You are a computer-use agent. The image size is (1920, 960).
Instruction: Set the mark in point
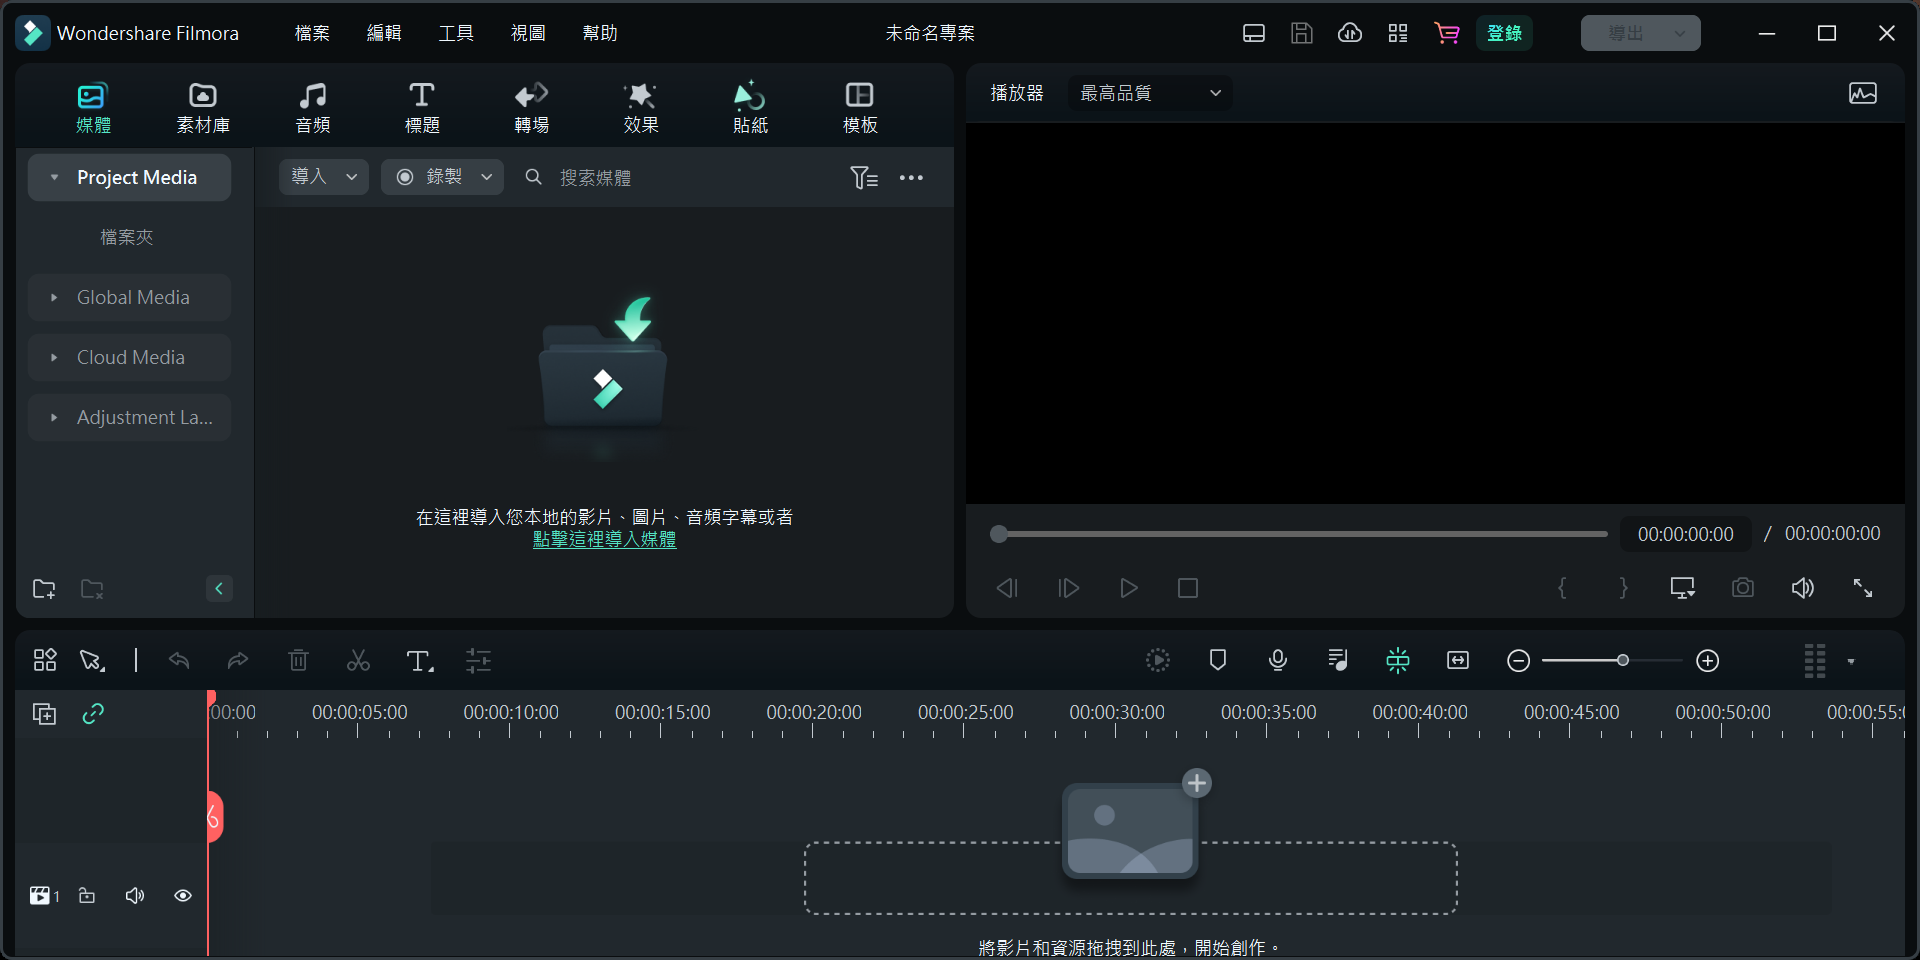(1562, 588)
